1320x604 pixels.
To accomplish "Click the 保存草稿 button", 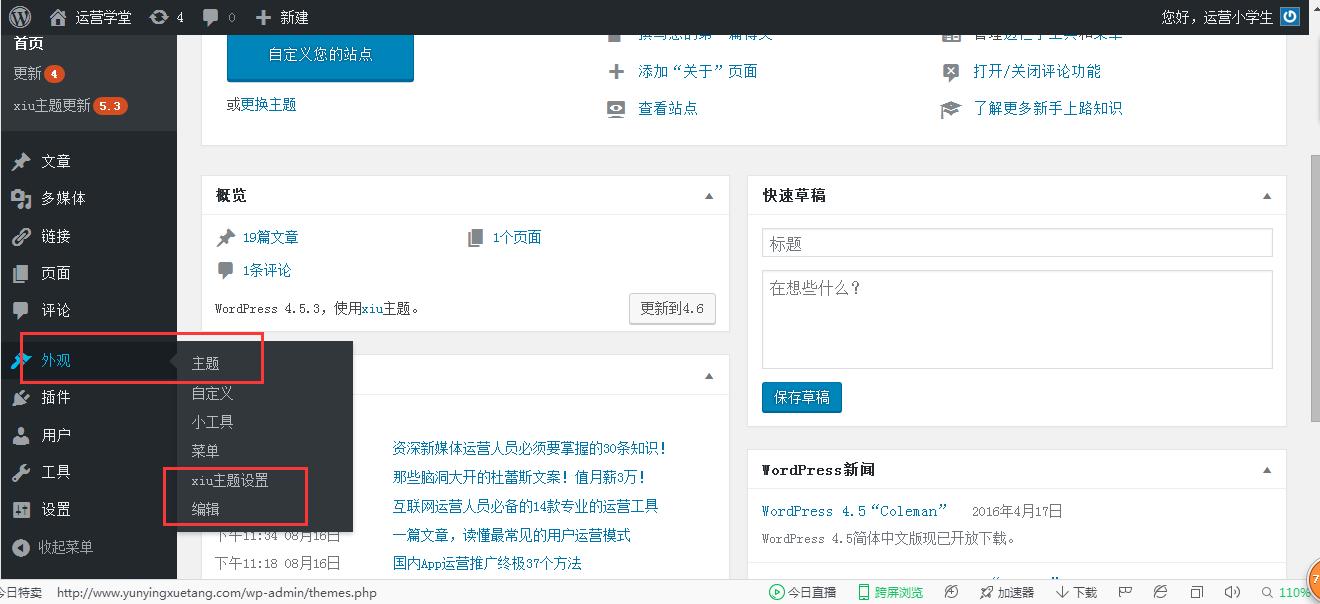I will coord(803,397).
